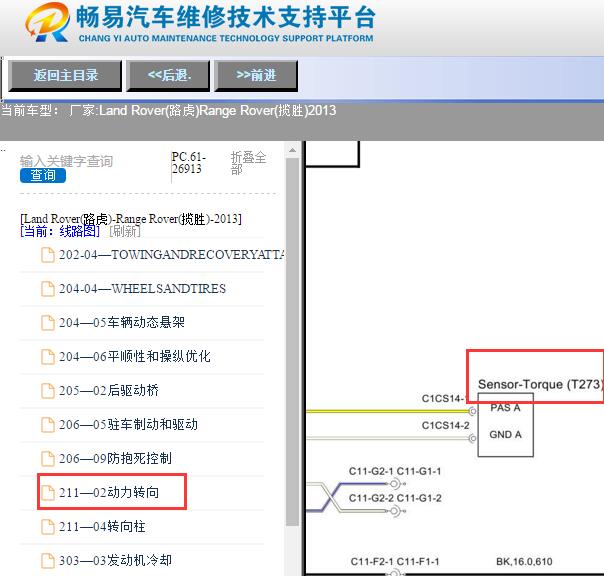
Task: Click the C11-G2-1 C11-G1-1 connector label
Action: [x=395, y=471]
